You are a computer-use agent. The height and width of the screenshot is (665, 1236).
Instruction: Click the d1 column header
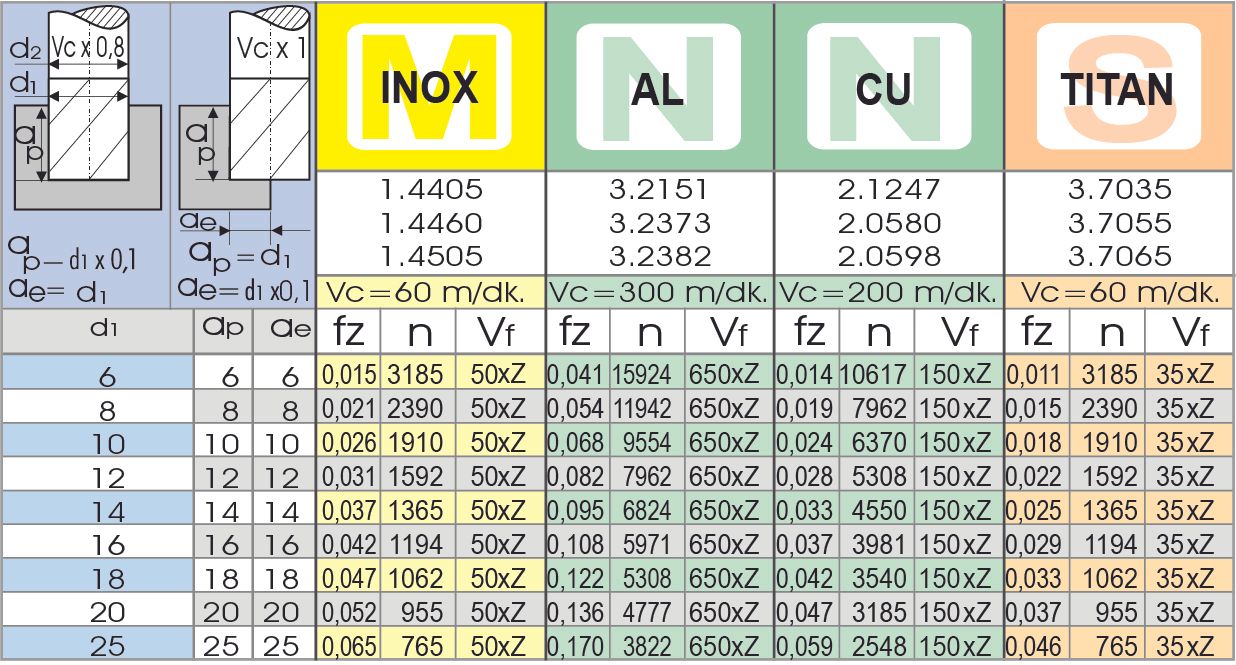tap(98, 330)
